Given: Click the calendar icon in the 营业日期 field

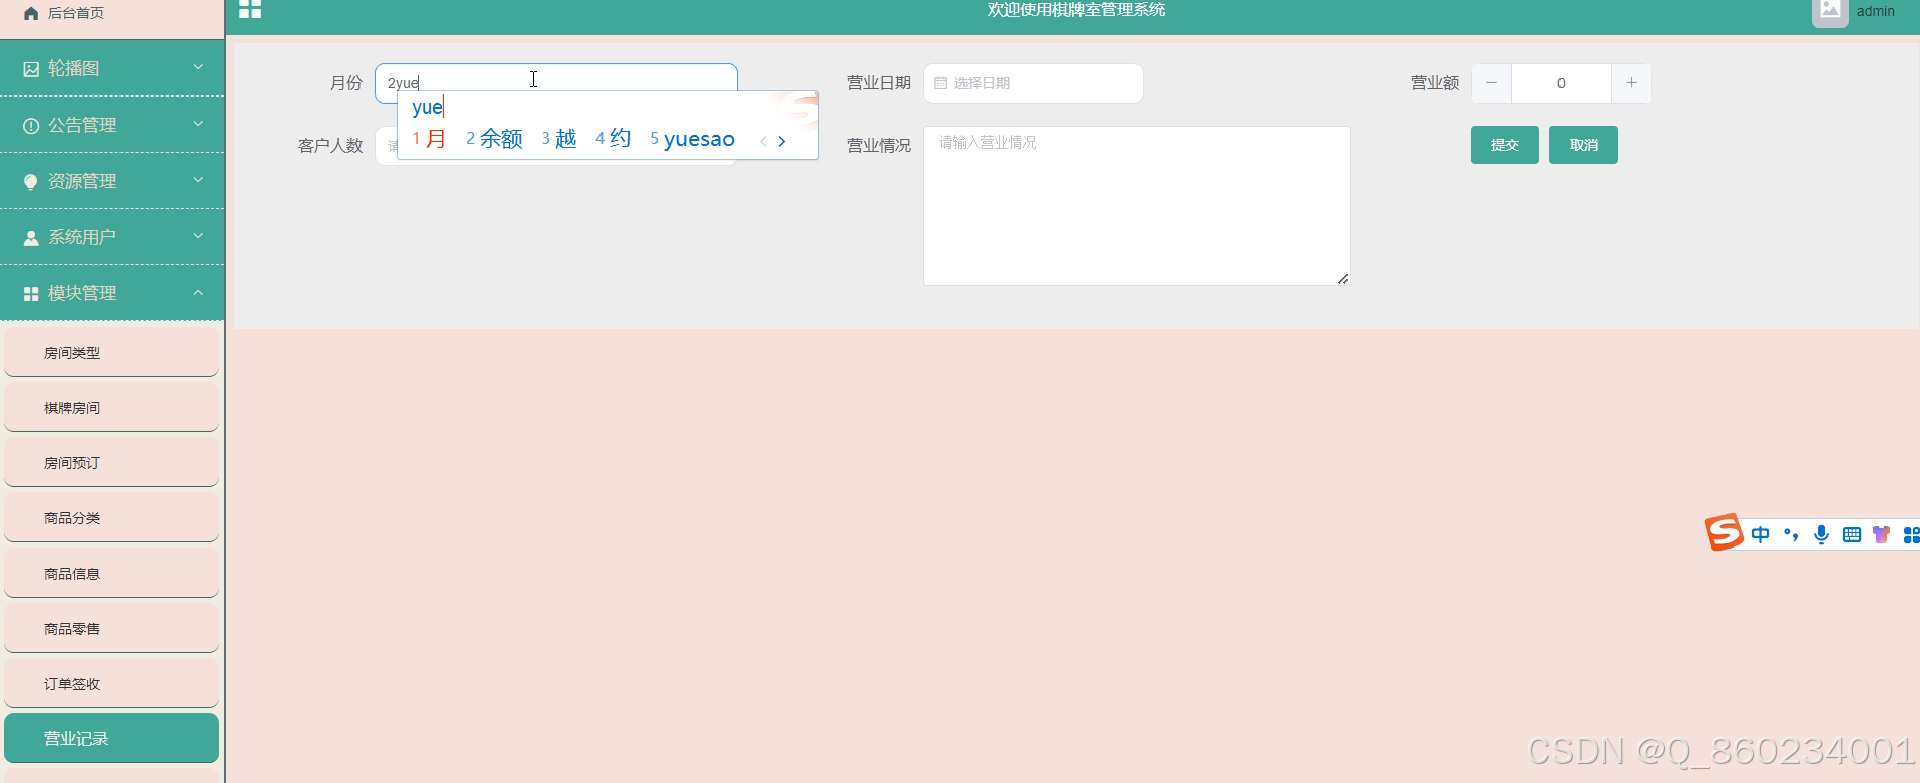Looking at the screenshot, I should pyautogui.click(x=940, y=84).
